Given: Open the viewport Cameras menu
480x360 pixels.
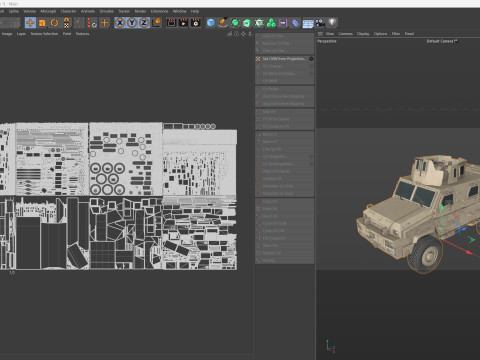Looking at the screenshot, I should coord(346,34).
